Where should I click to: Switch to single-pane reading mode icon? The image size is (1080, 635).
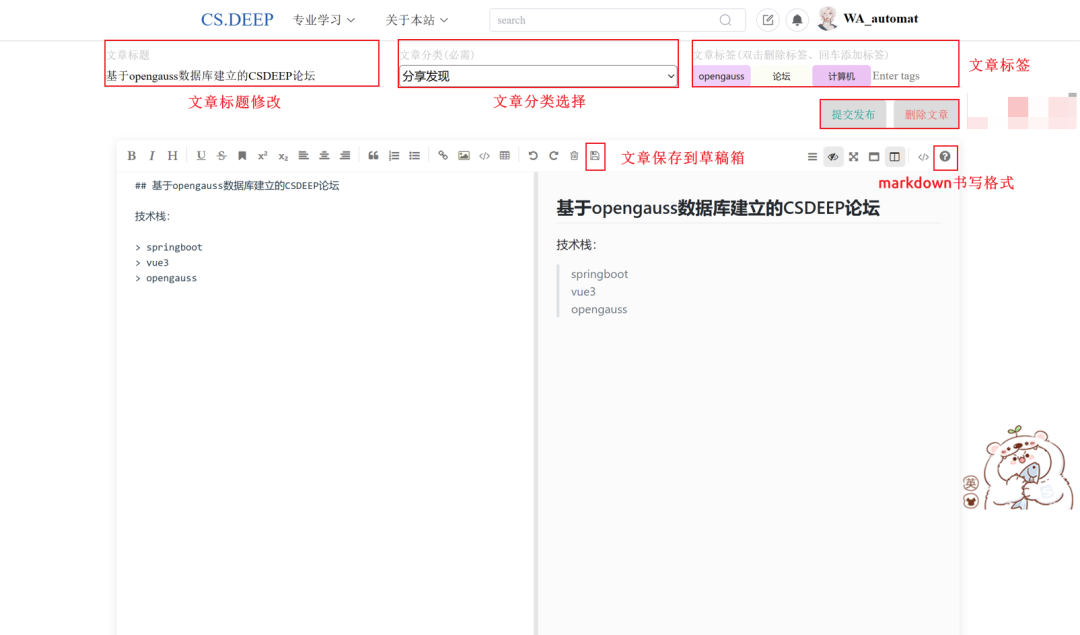pos(874,157)
